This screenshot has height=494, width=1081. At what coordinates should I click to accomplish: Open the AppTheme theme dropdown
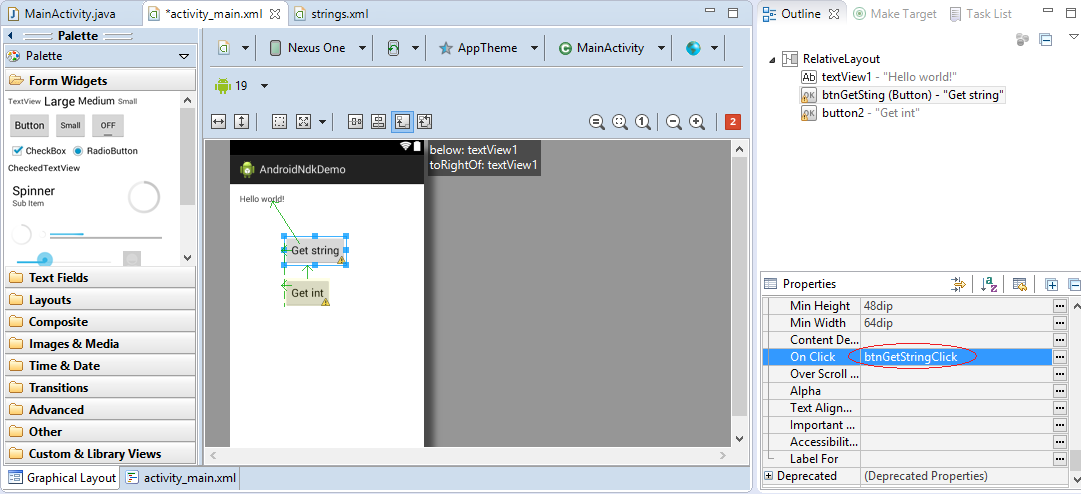pos(488,48)
